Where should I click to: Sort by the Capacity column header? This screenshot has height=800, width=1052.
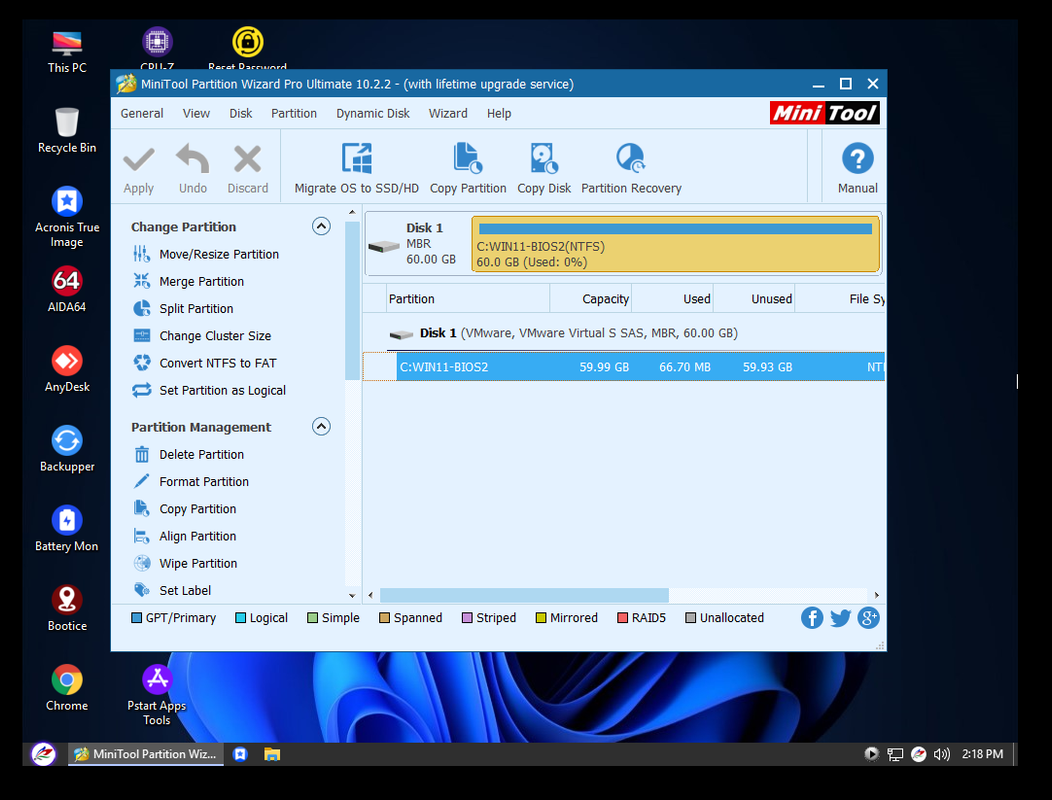tap(590, 299)
